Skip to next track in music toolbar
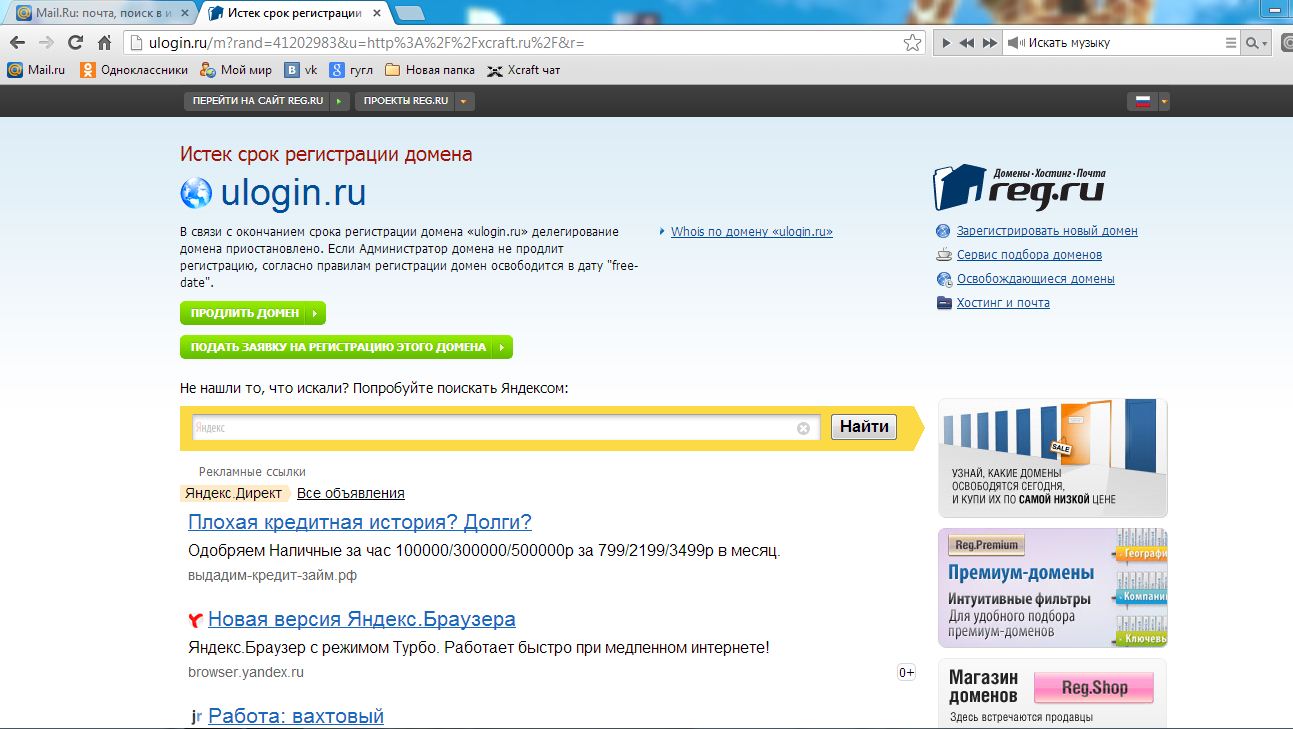Image resolution: width=1293 pixels, height=729 pixels. (989, 43)
